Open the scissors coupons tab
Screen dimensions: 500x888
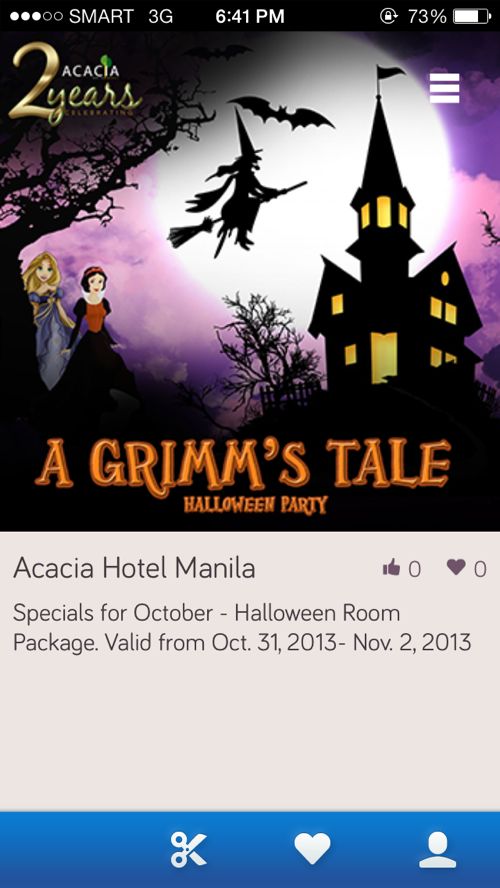[189, 850]
